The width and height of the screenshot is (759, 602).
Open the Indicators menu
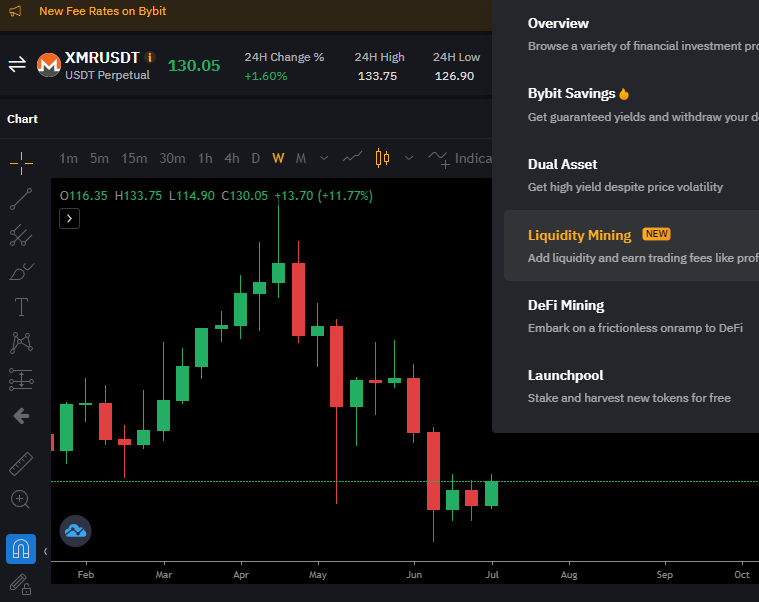coord(460,158)
